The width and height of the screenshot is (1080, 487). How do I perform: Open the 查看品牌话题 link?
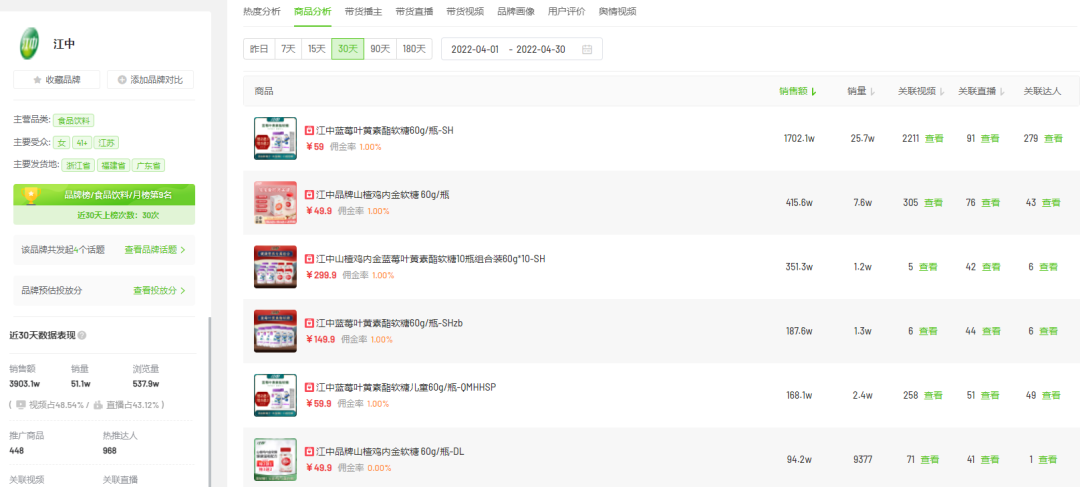155,250
